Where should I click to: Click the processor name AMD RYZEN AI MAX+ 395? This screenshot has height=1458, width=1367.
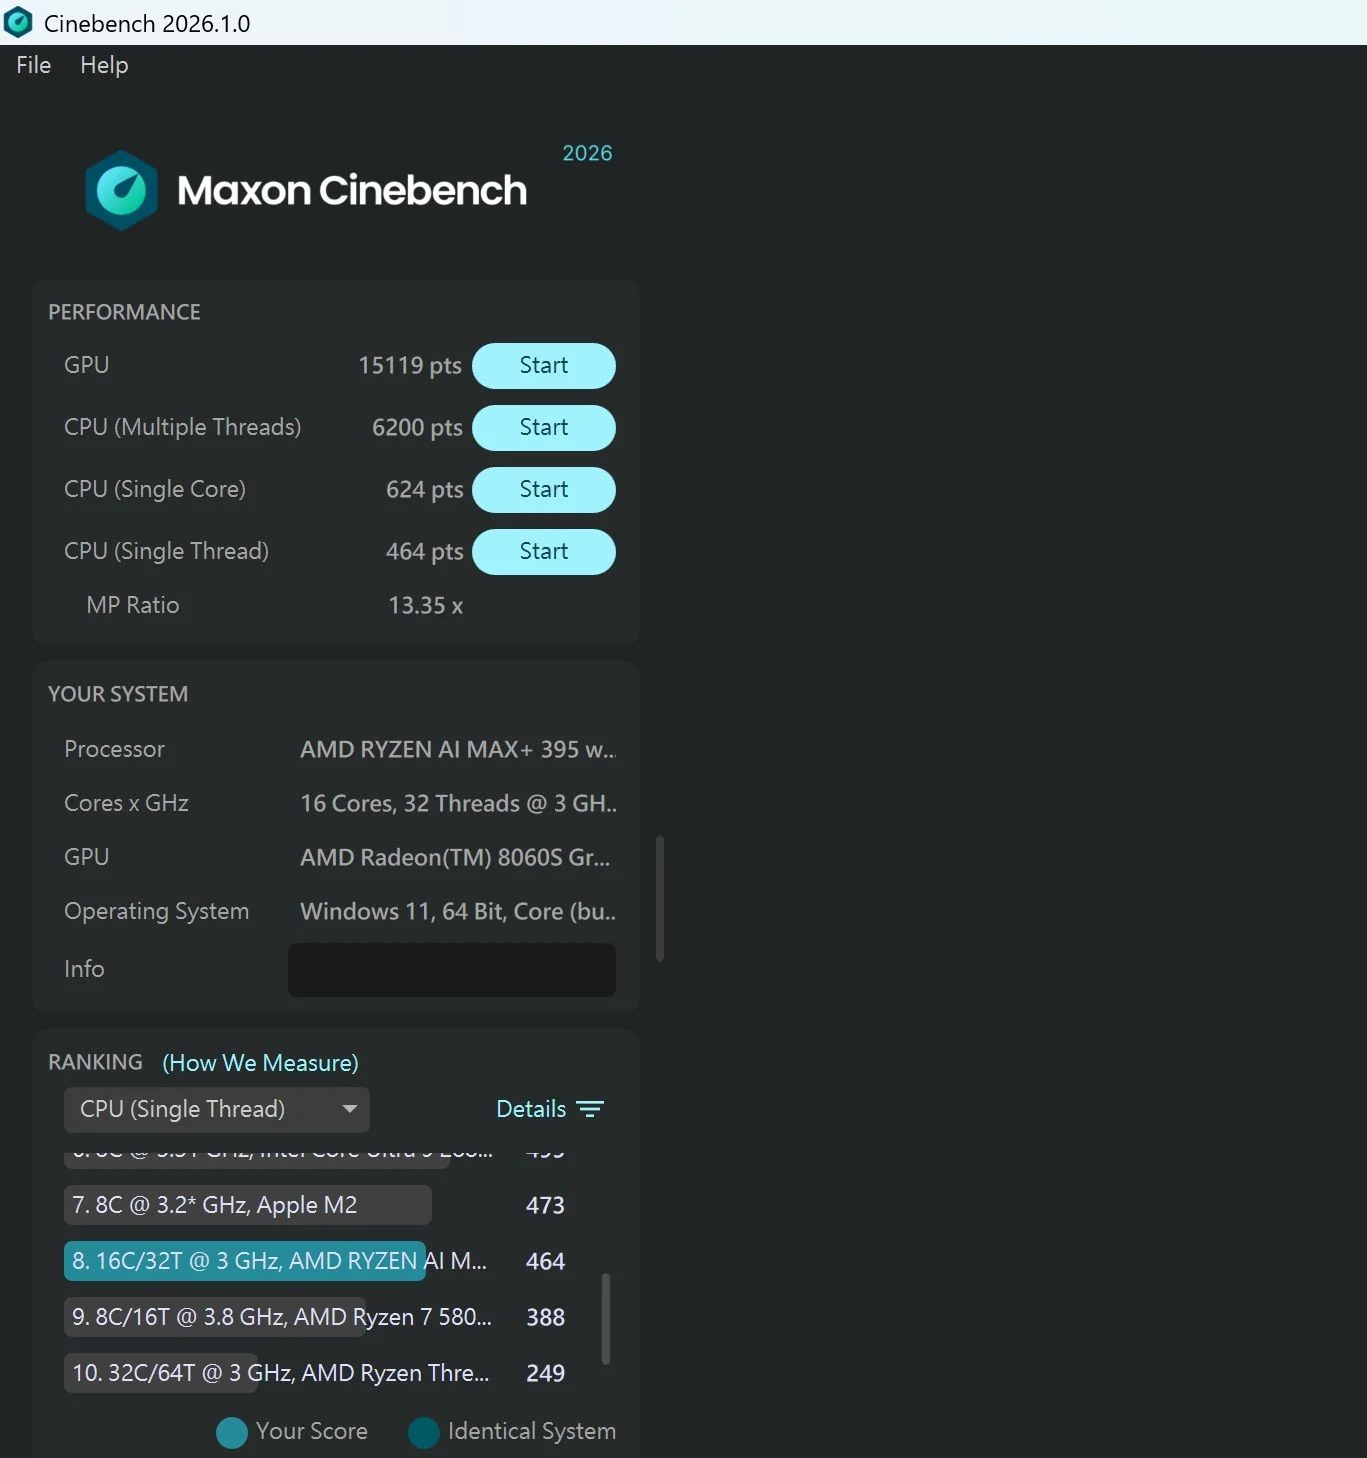click(x=458, y=750)
